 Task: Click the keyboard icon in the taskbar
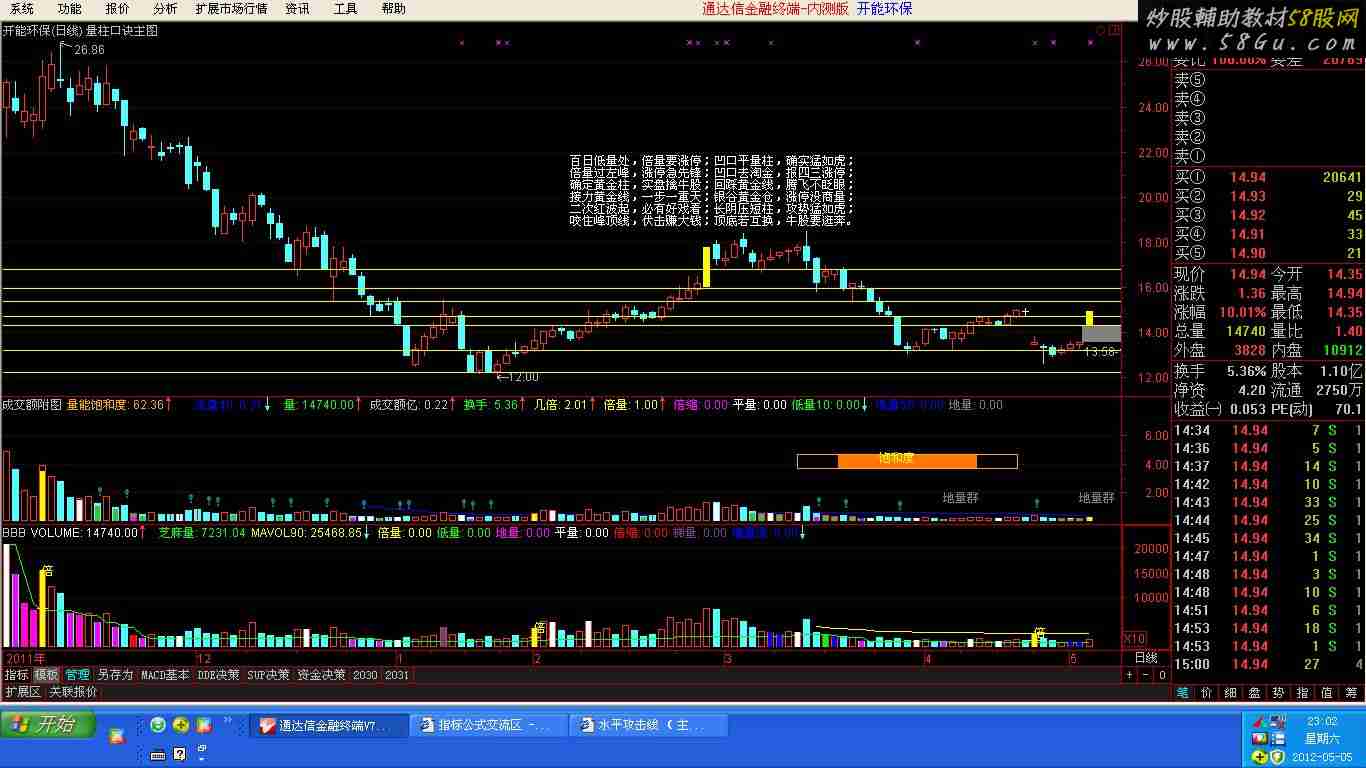pos(158,753)
